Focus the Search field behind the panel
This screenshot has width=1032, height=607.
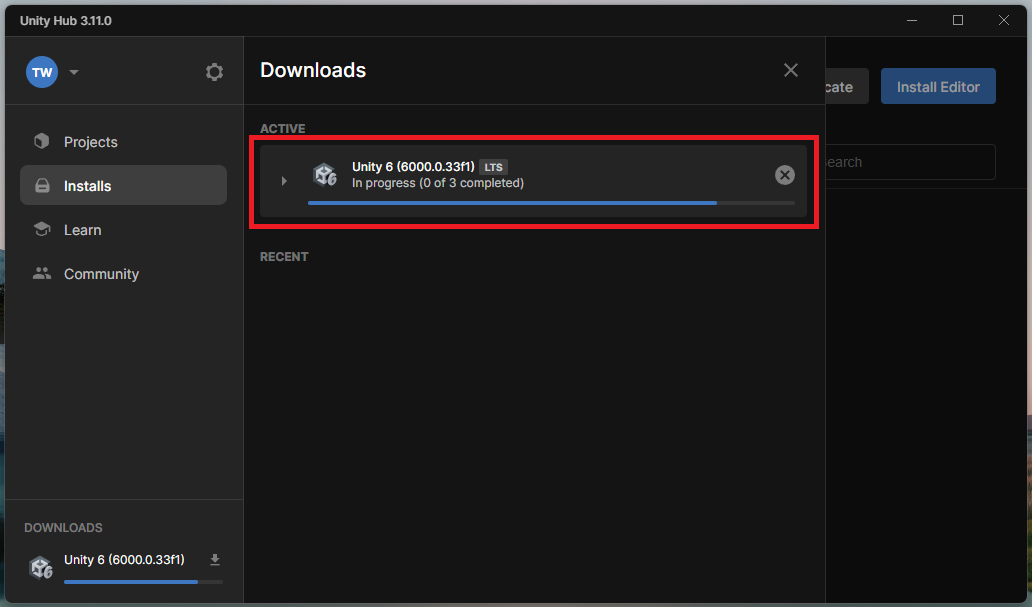click(905, 162)
